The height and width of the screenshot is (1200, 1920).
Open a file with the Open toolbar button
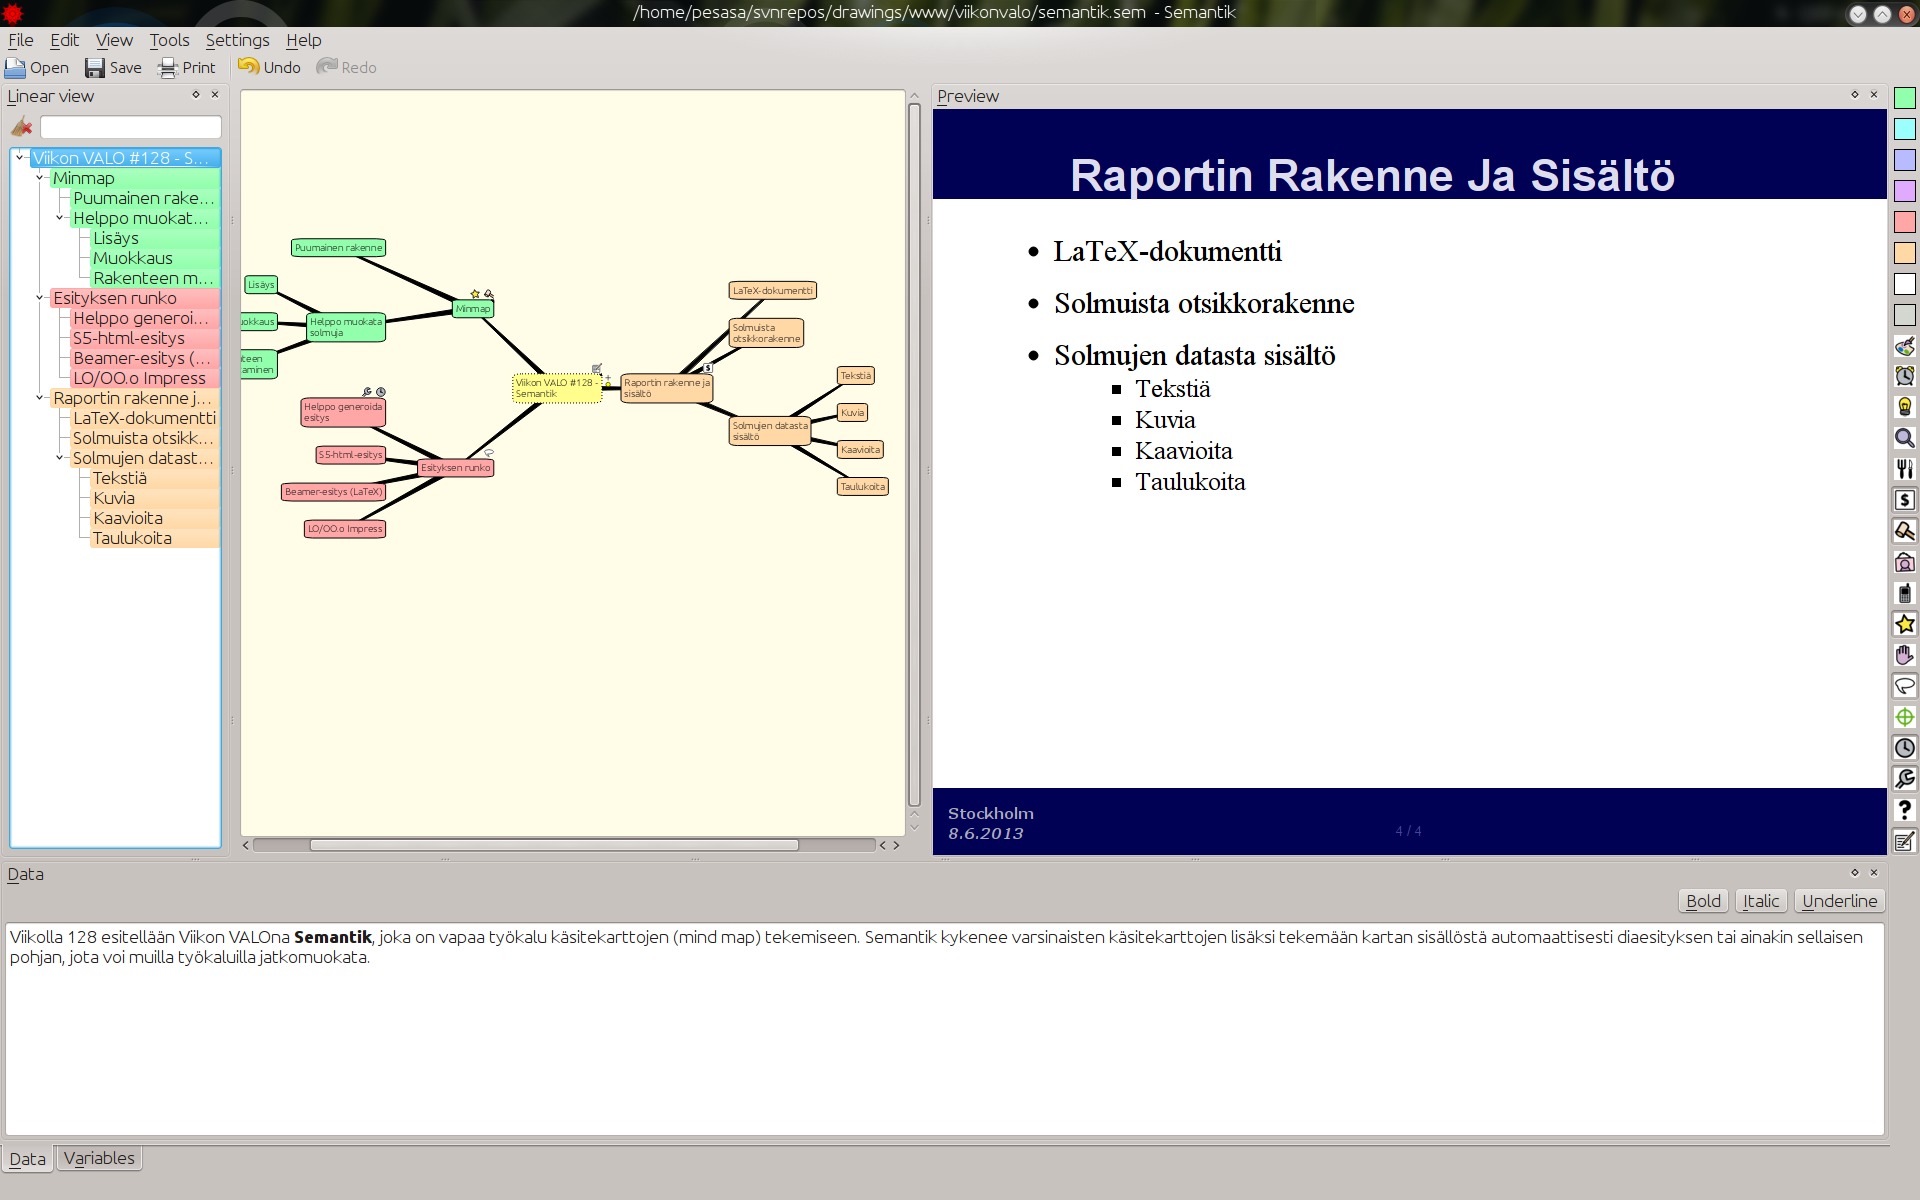coord(37,67)
